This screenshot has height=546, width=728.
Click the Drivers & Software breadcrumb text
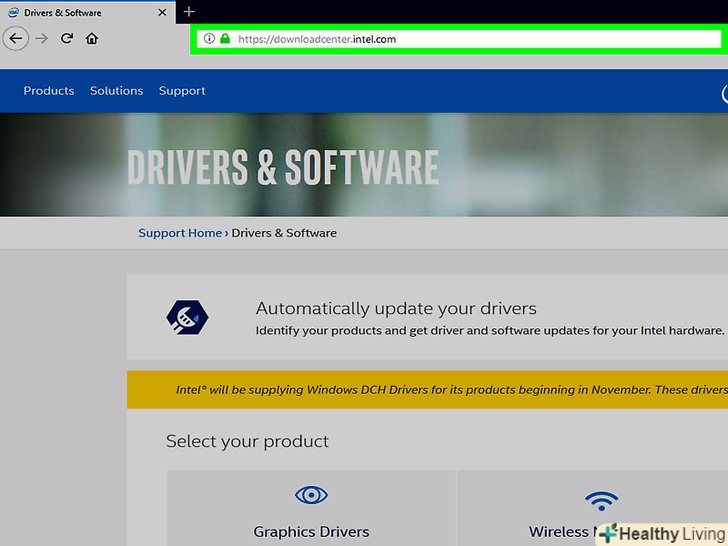284,233
